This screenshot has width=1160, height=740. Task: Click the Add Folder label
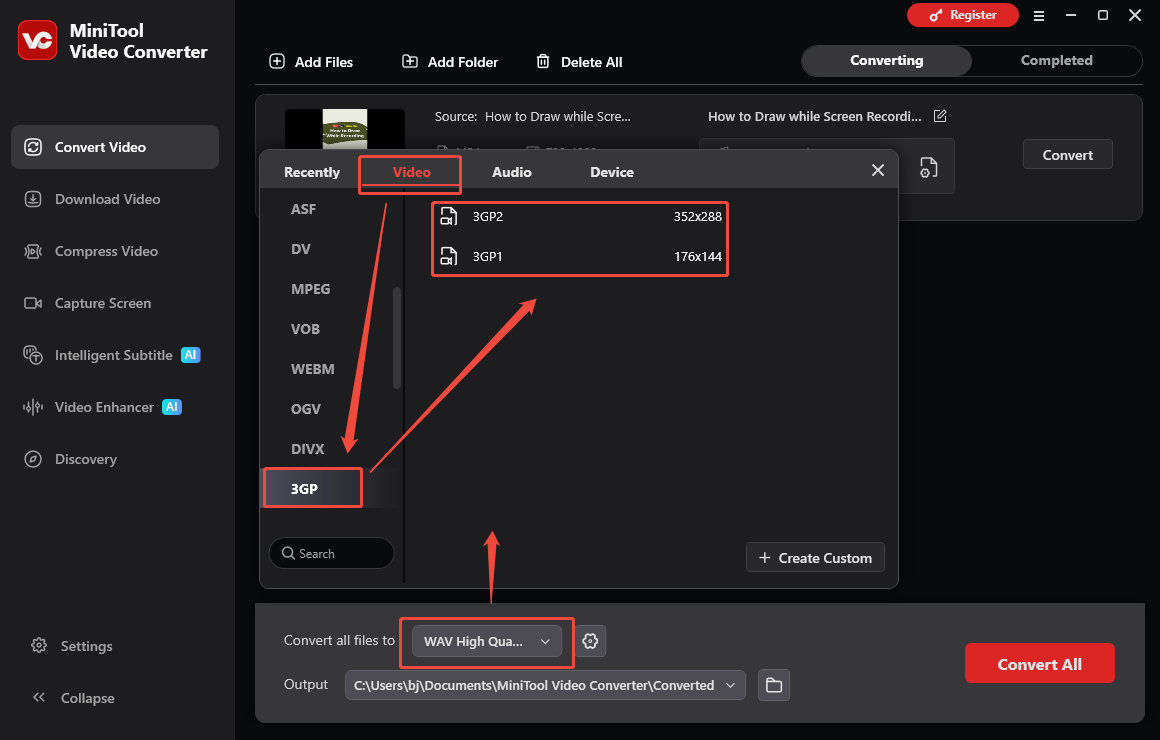pos(462,62)
